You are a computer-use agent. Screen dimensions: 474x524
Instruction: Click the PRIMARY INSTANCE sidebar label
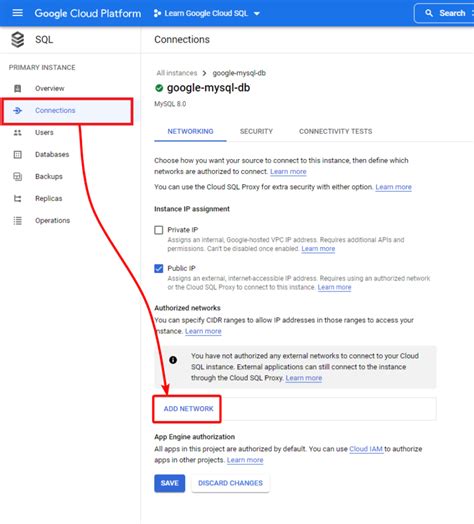42,68
